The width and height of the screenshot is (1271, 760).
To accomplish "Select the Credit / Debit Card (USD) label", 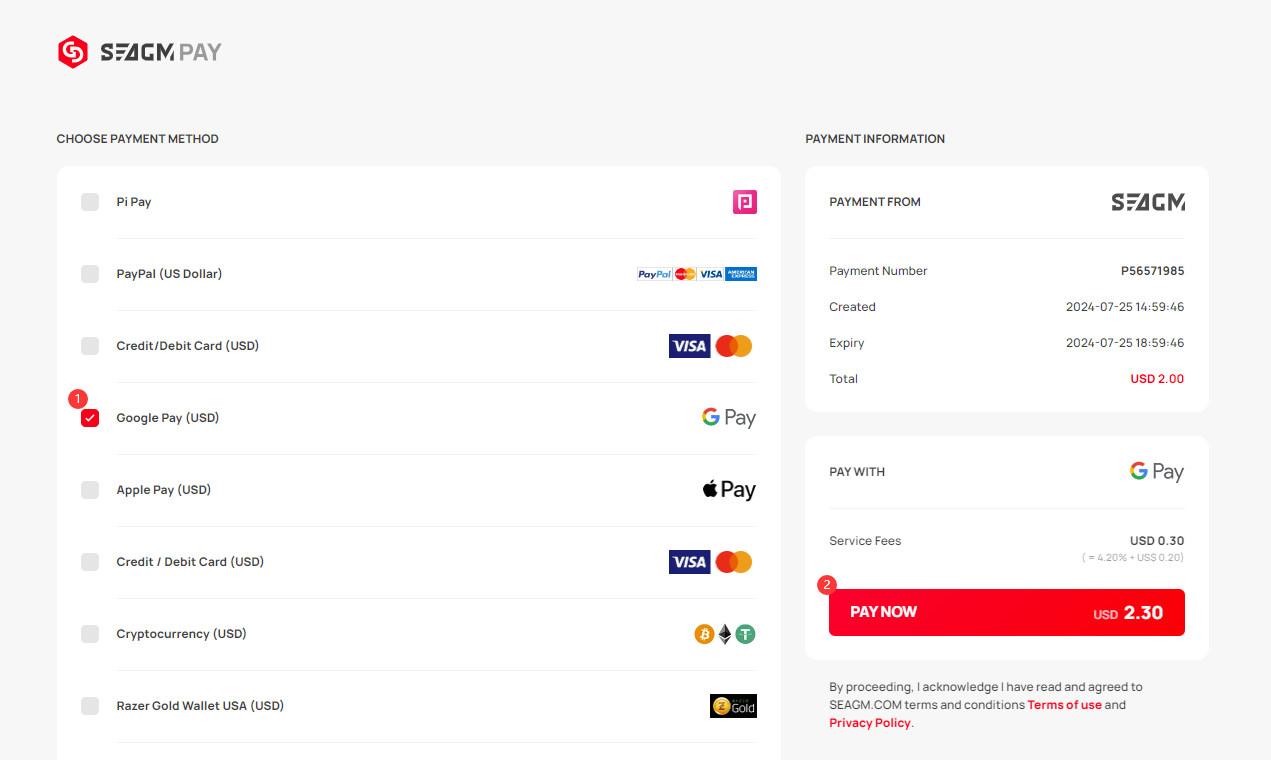I will coord(190,562).
